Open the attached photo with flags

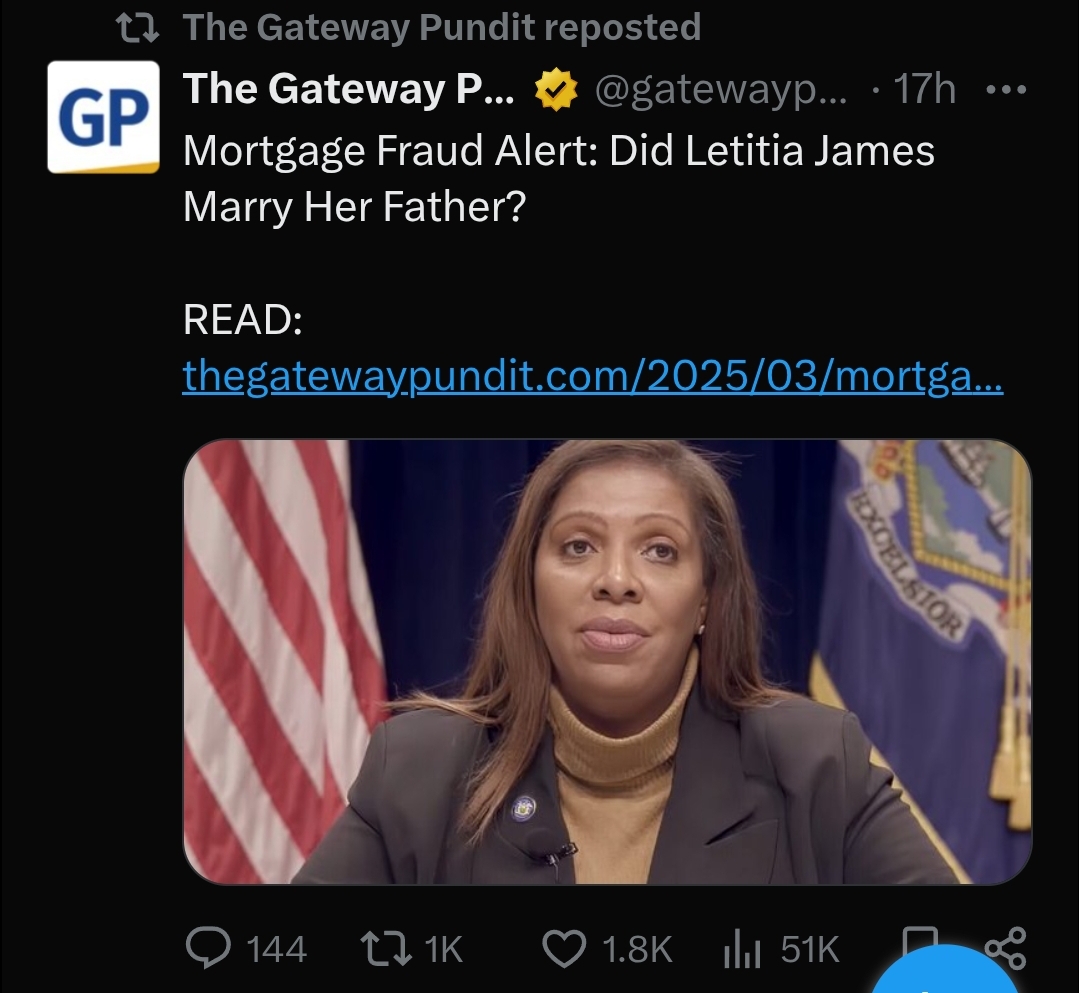click(x=606, y=661)
